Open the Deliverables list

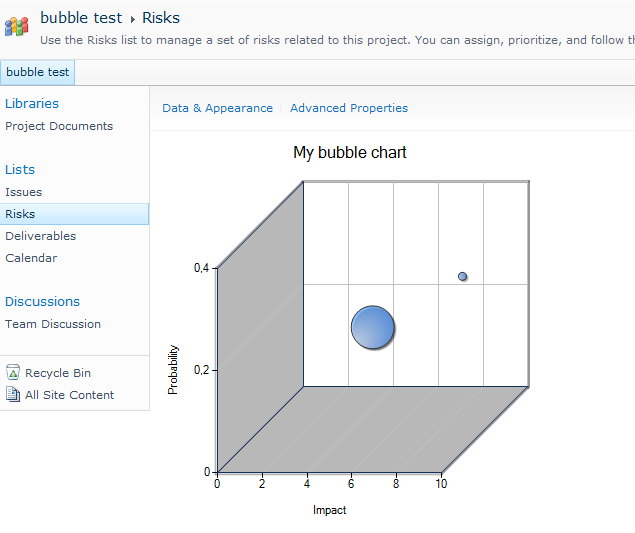click(40, 236)
